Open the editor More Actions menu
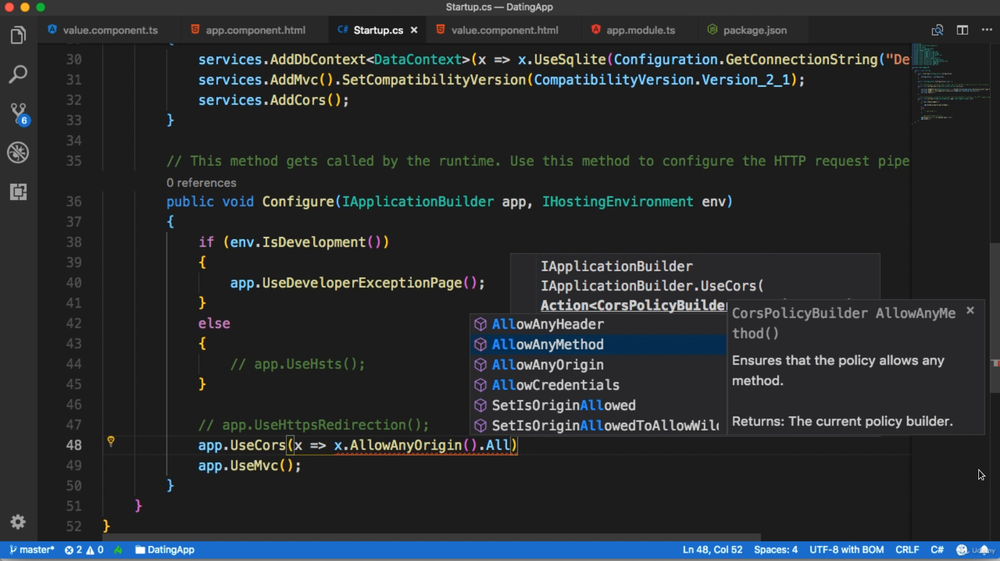This screenshot has height=561, width=1000. (x=987, y=30)
